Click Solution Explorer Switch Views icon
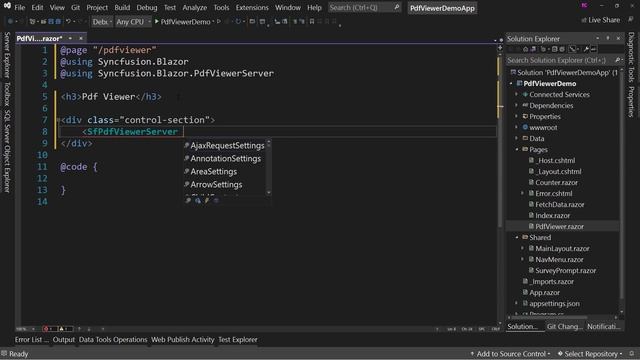The image size is (640, 360). click(x=533, y=49)
